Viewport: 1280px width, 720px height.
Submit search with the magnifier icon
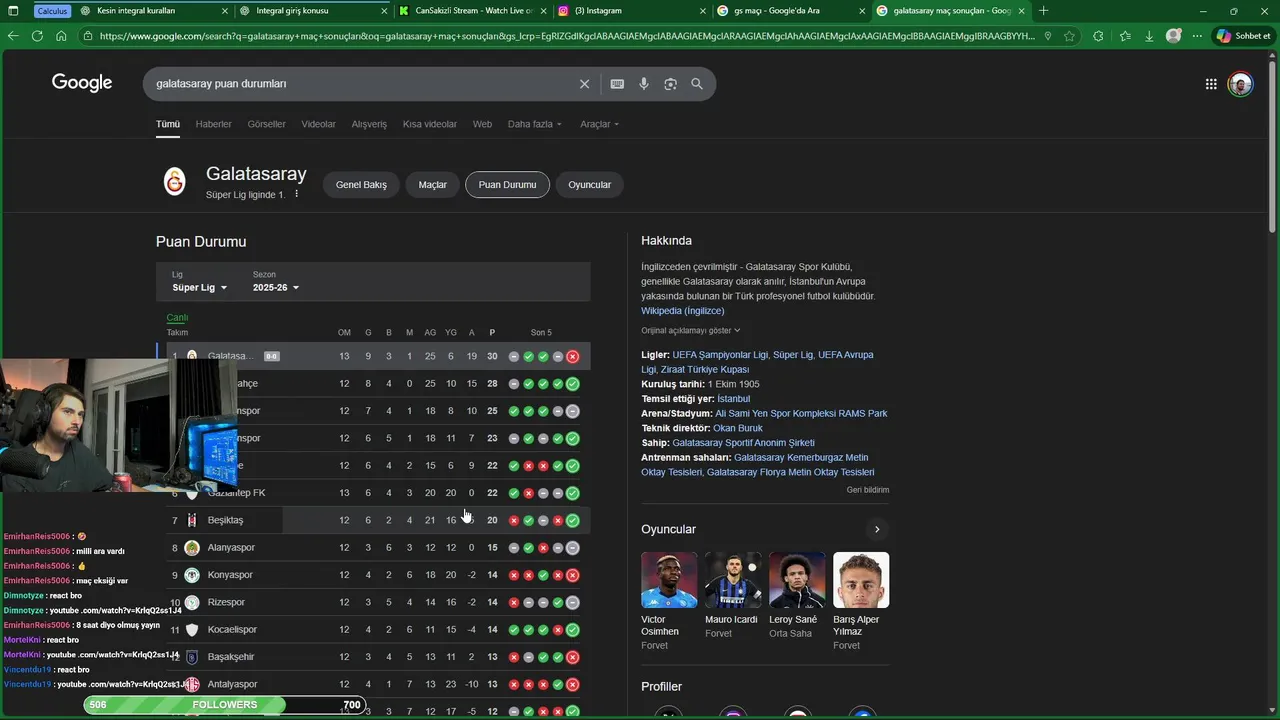point(697,84)
